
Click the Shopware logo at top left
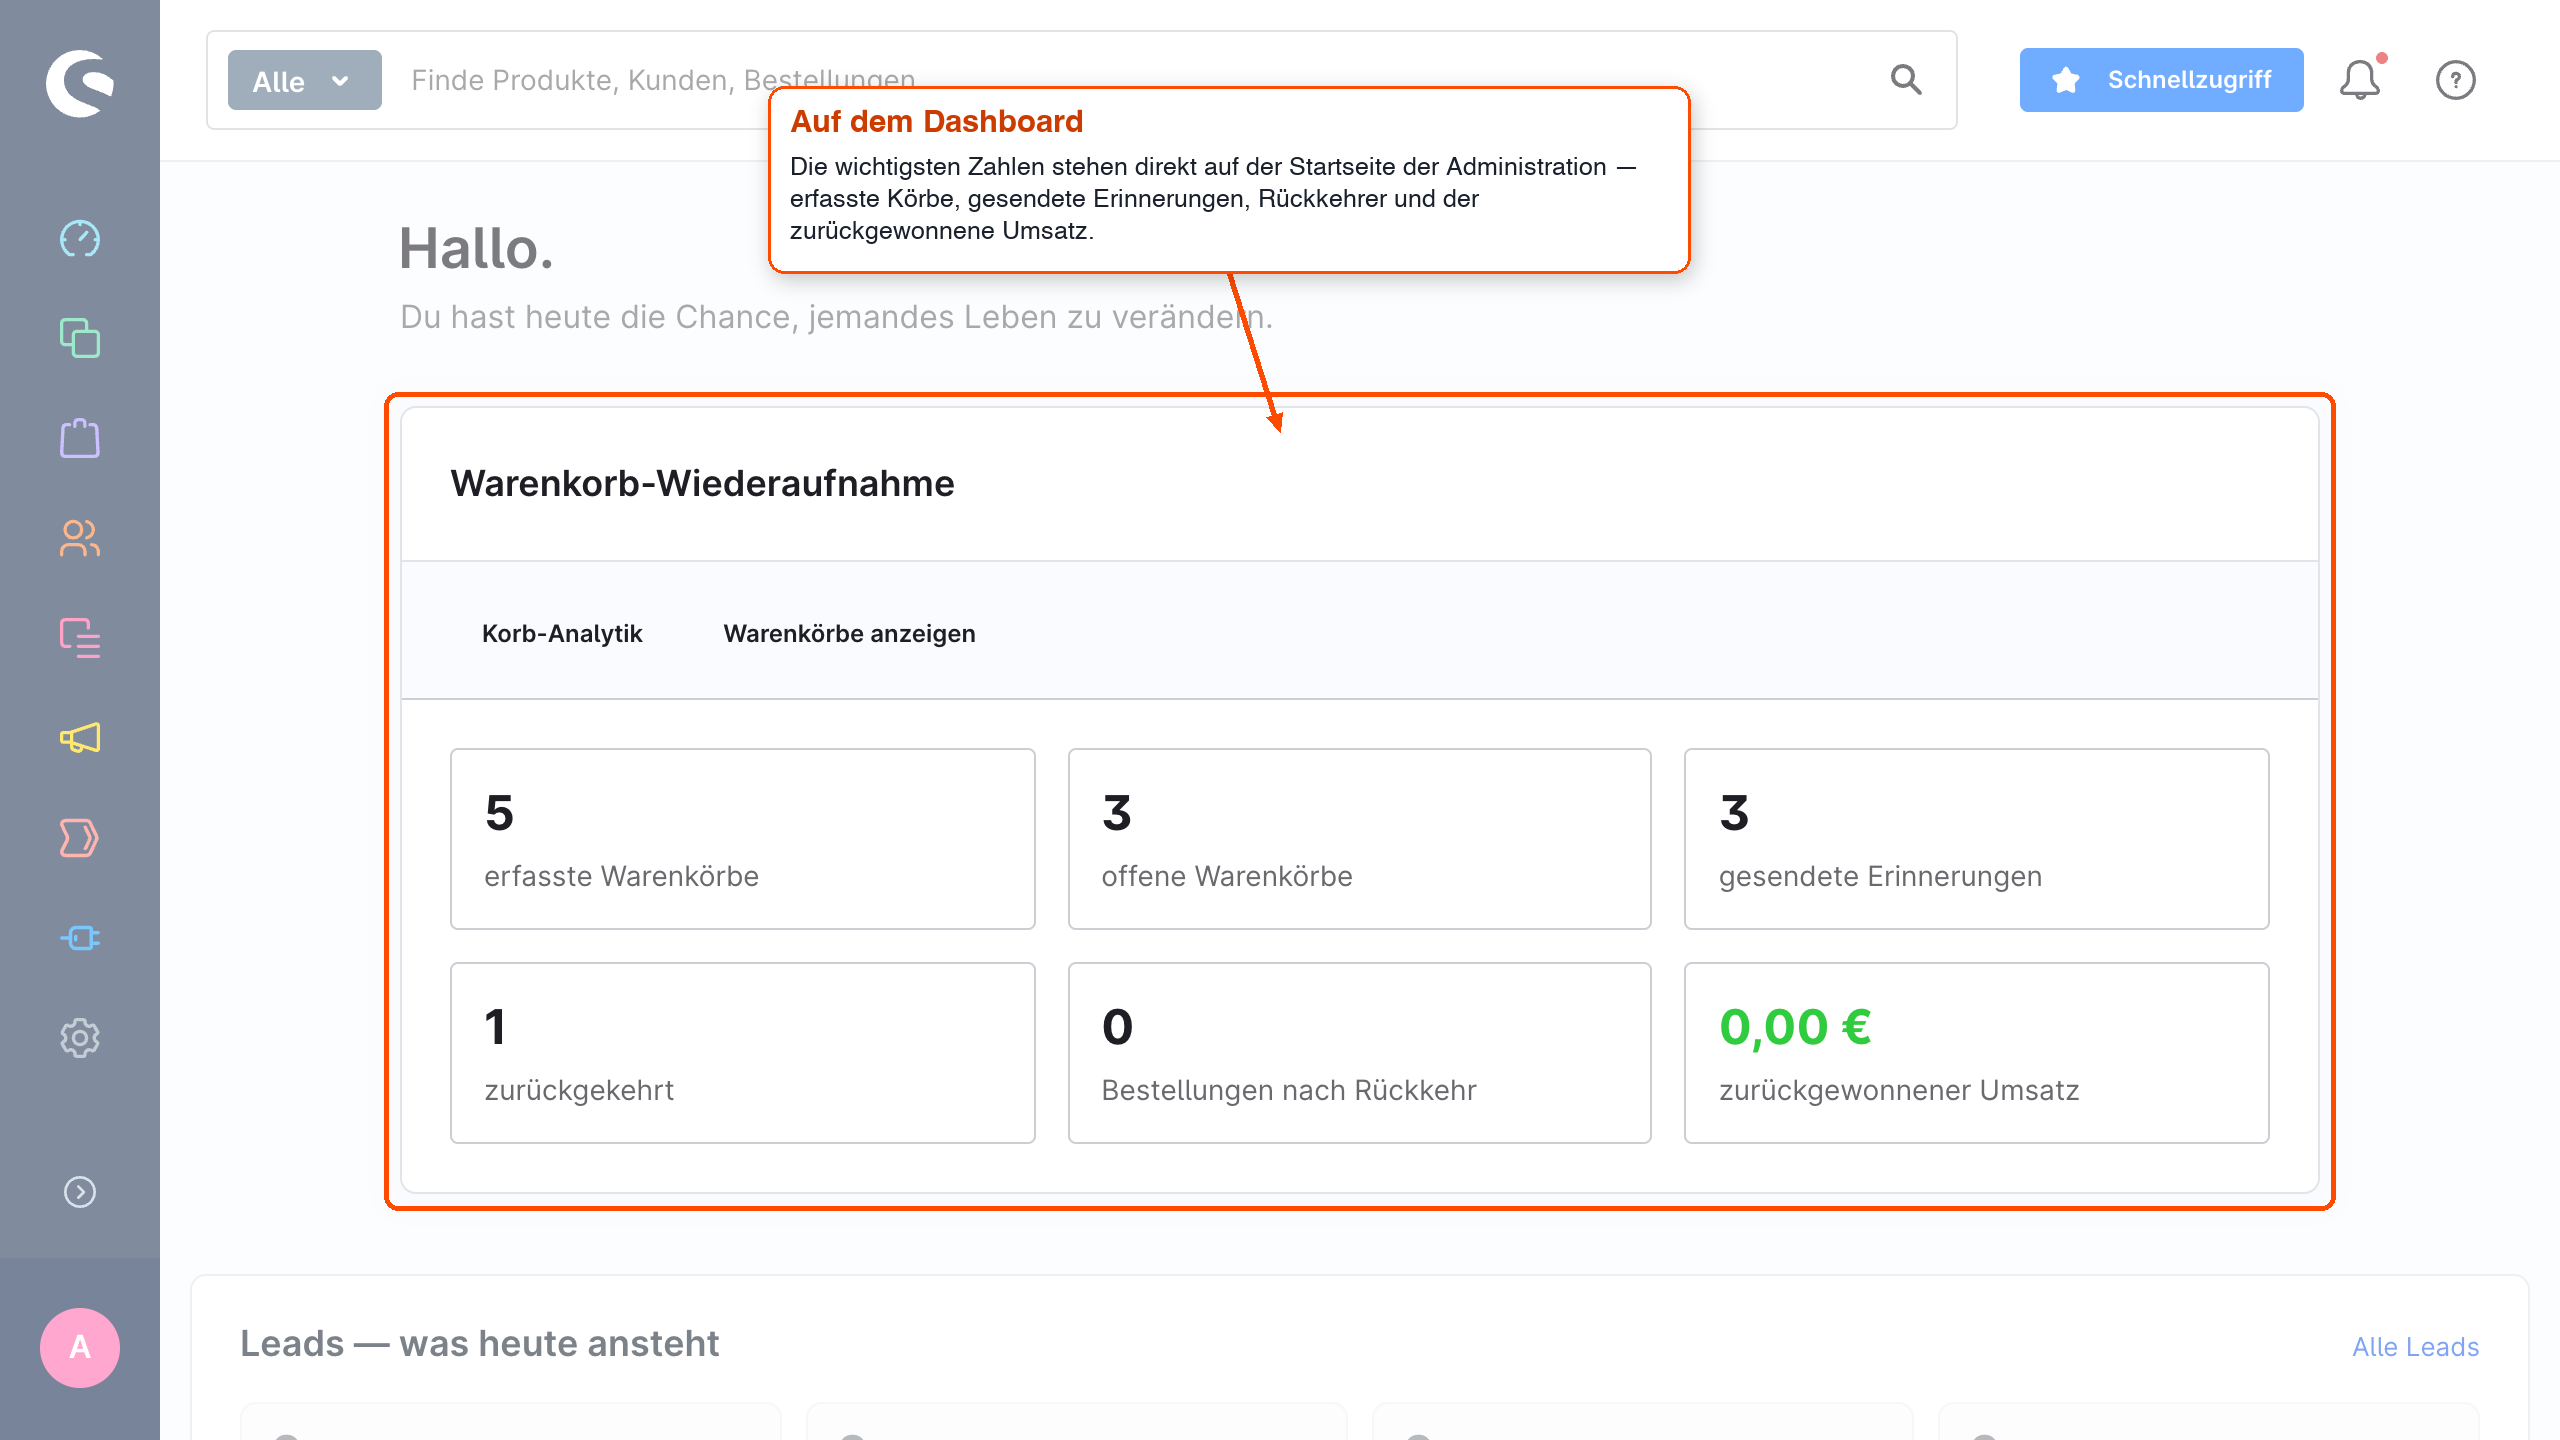click(x=80, y=82)
